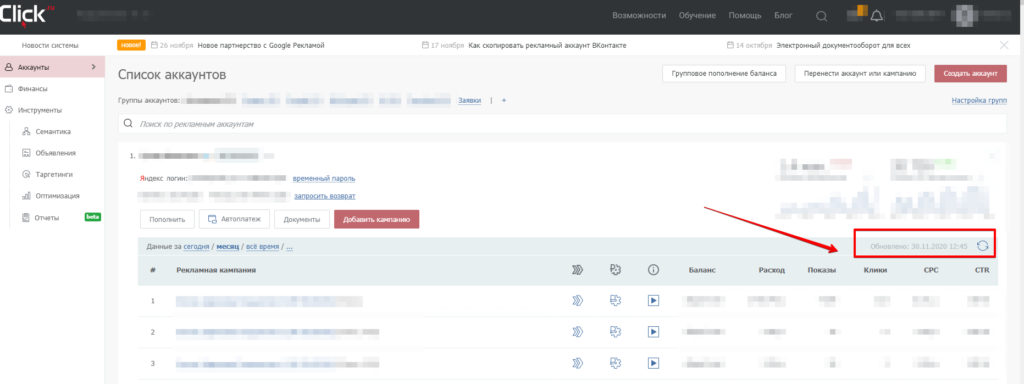Click Перенести аккаунт или кампанию button
Image resolution: width=1024 pixels, height=384 pixels.
tap(860, 74)
